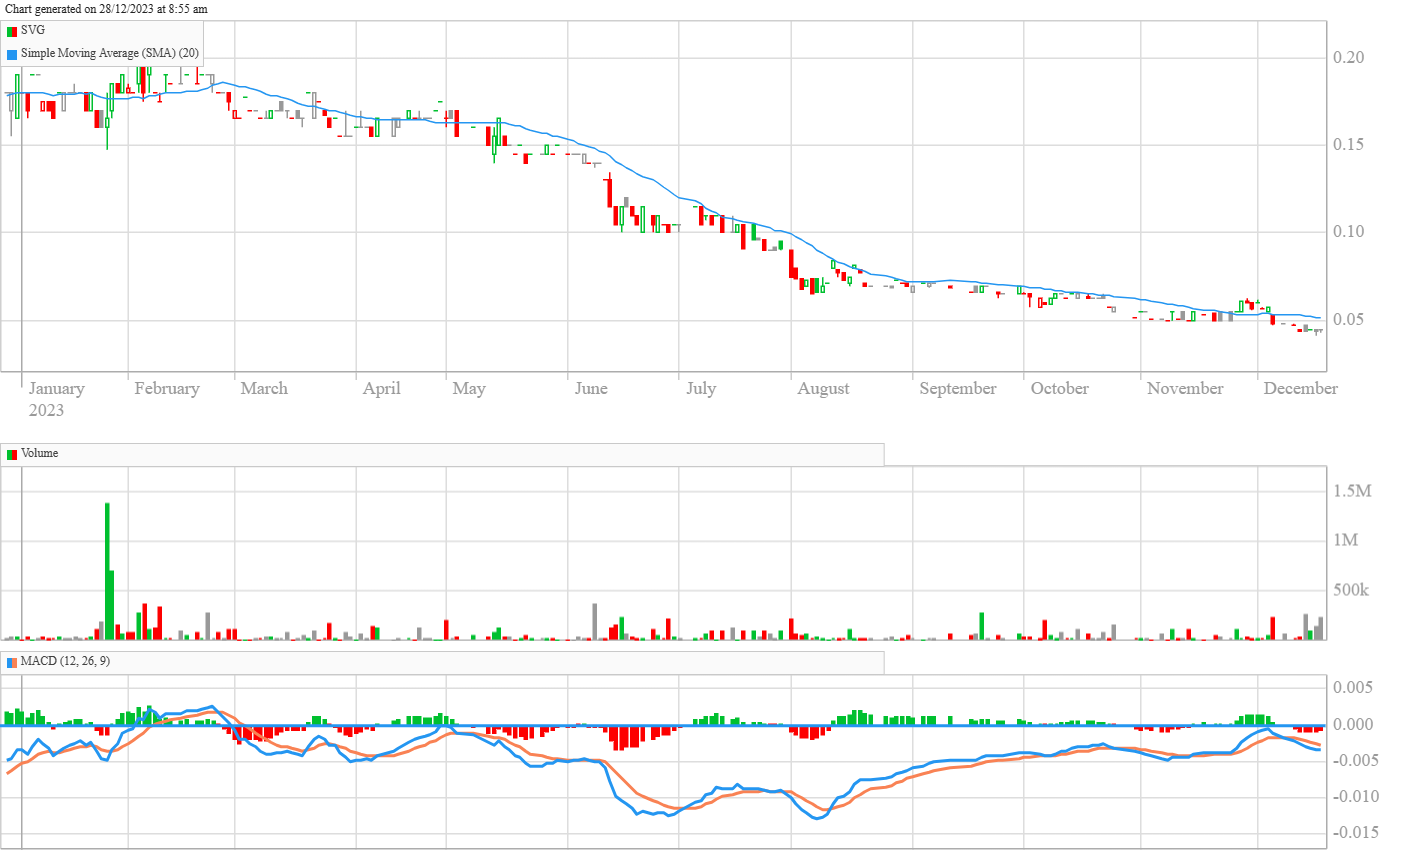Click the January 2023 axis label
The width and height of the screenshot is (1411, 861).
(56, 398)
